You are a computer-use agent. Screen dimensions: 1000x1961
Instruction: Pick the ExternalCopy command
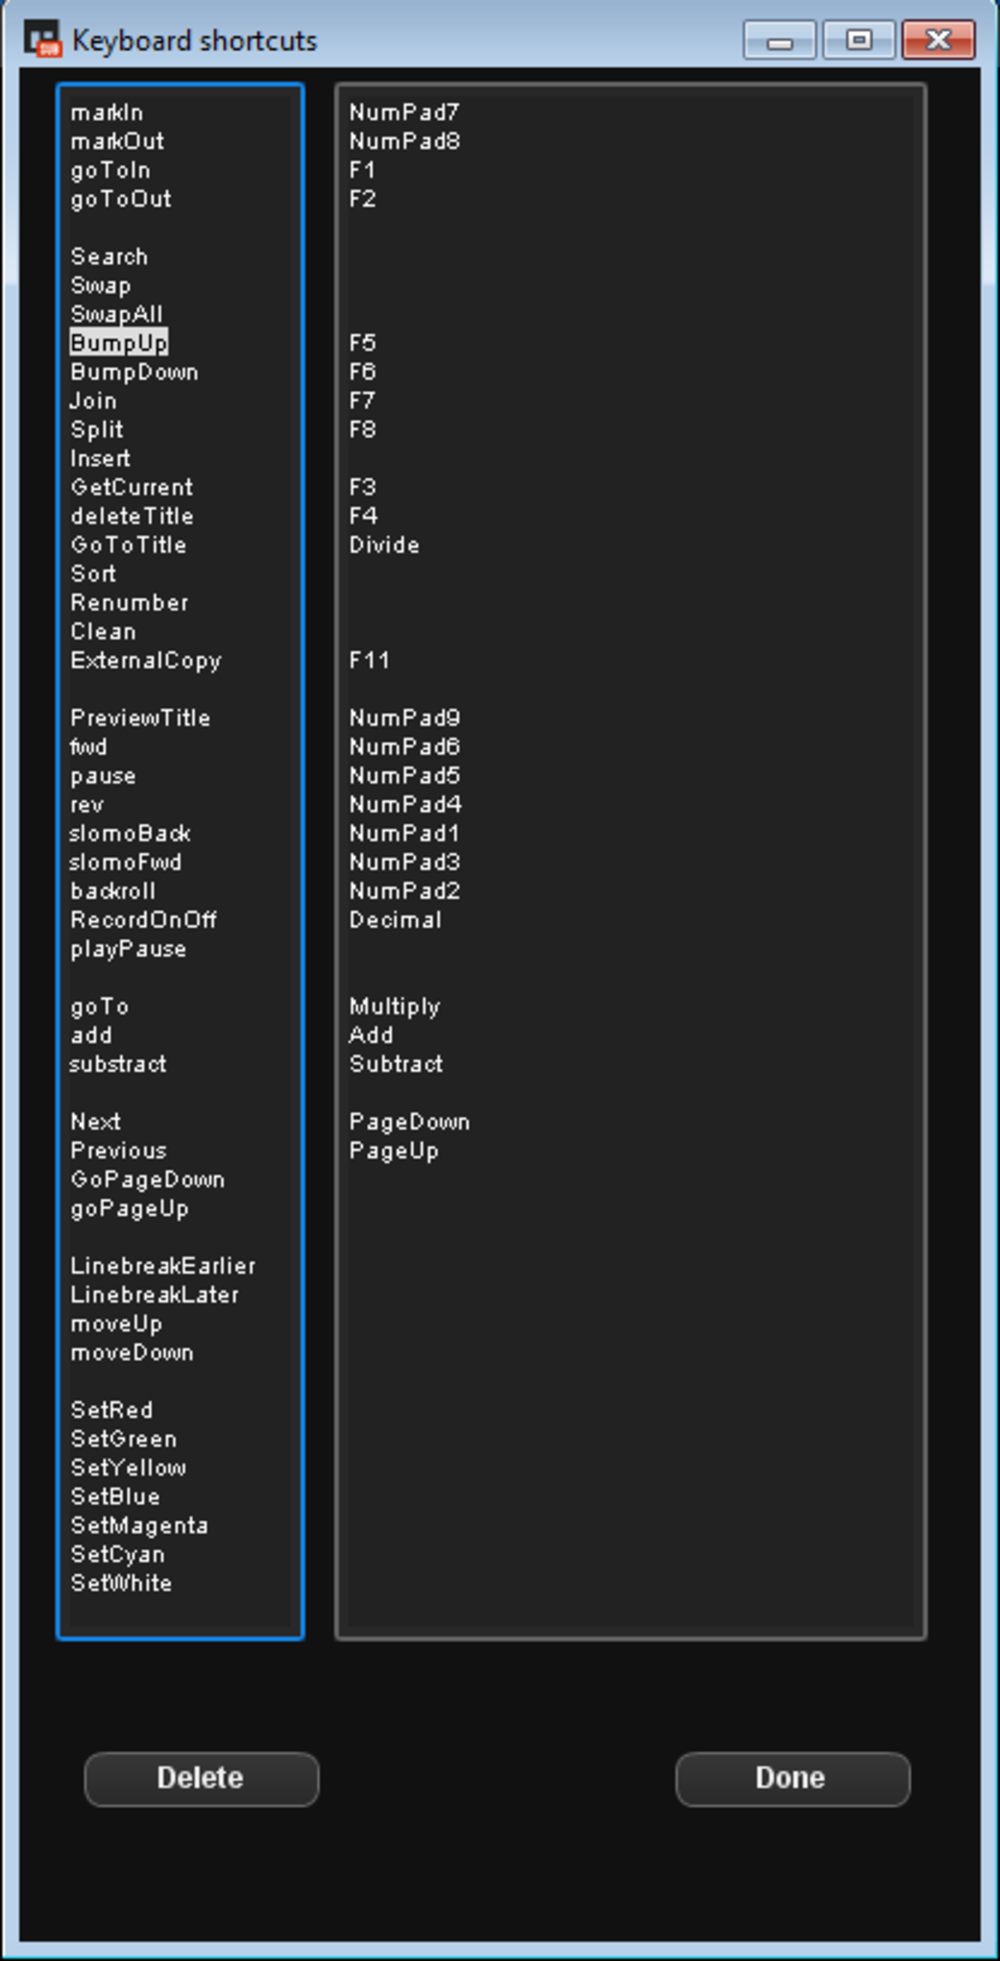(145, 660)
